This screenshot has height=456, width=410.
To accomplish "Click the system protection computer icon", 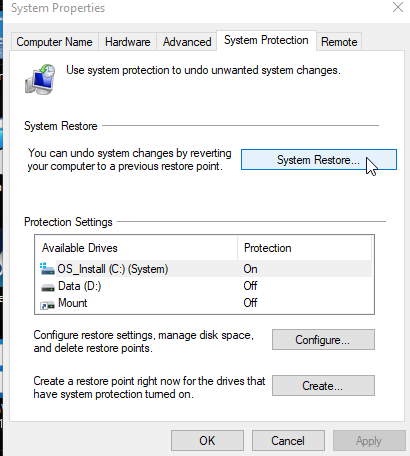I will click(x=40, y=79).
